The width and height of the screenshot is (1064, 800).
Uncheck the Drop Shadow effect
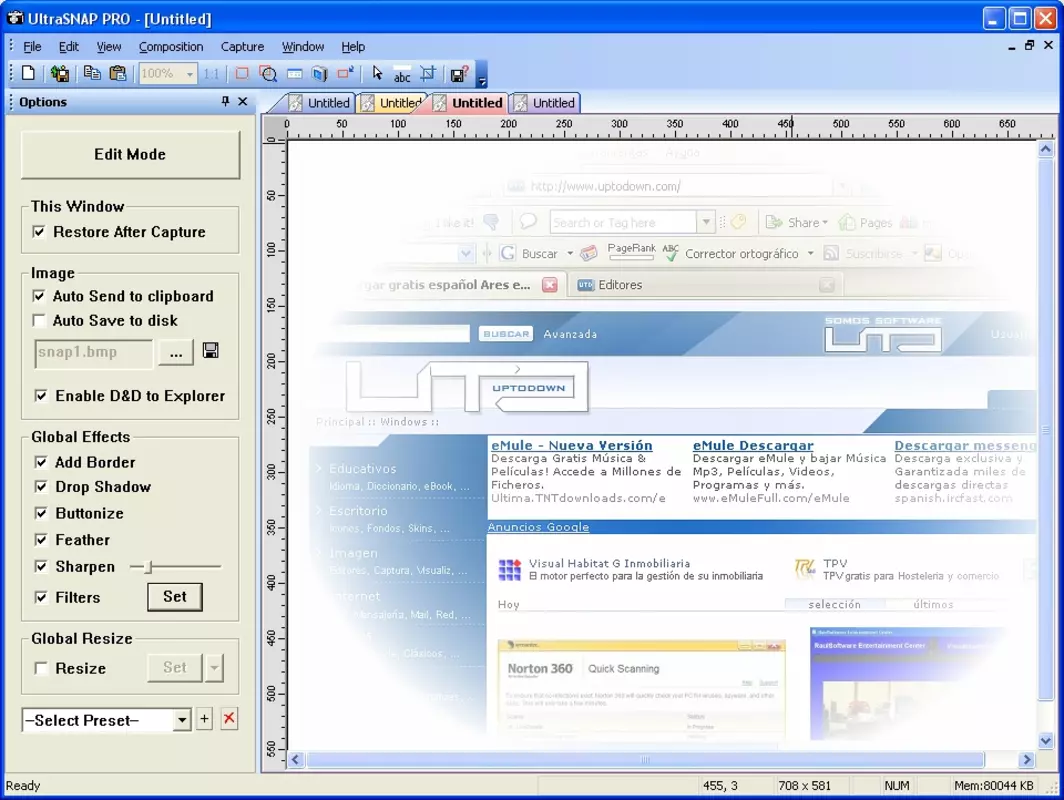[x=41, y=487]
